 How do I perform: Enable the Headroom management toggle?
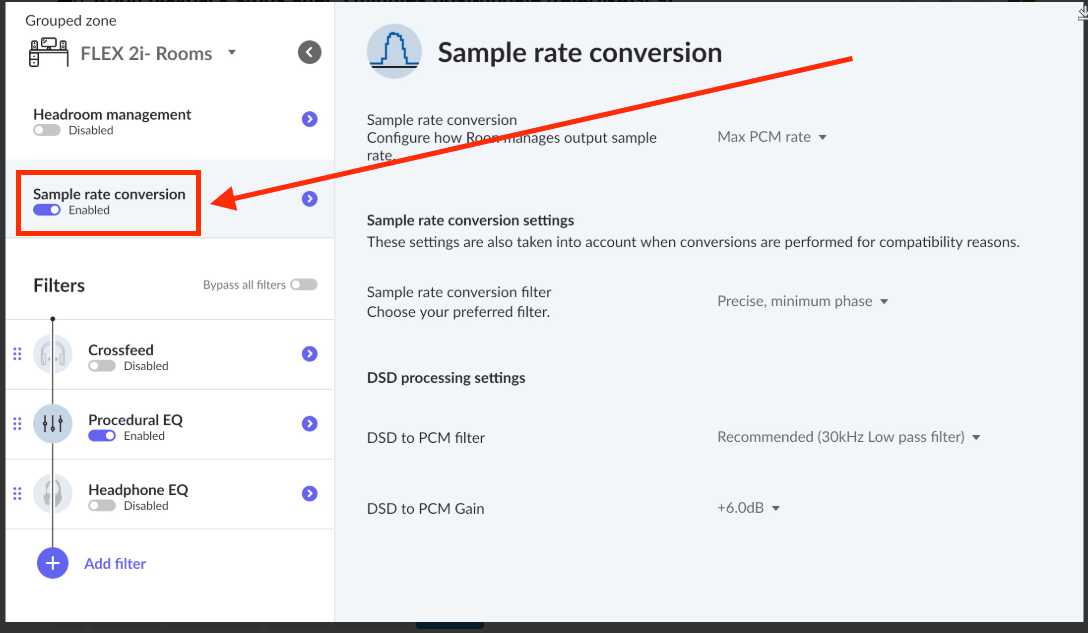point(47,130)
